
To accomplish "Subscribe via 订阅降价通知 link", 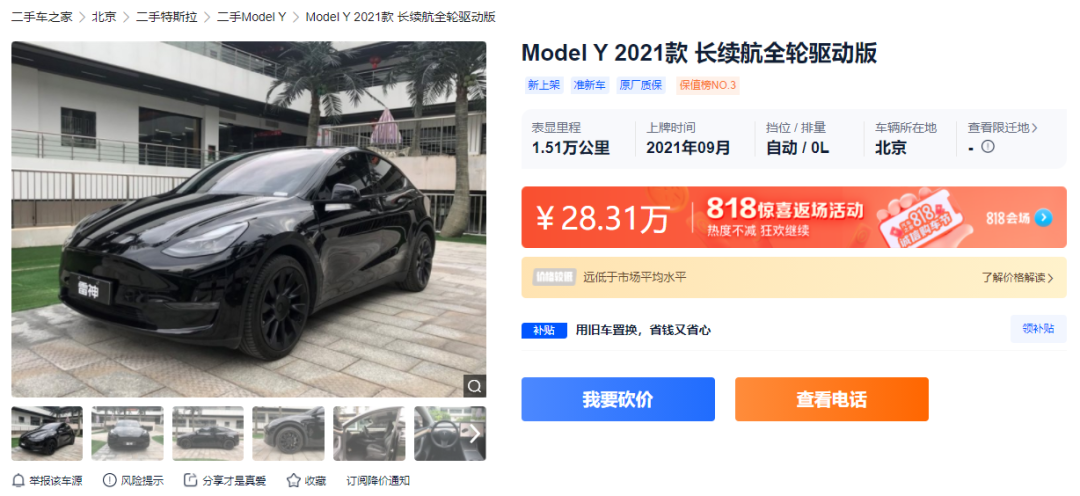I will [378, 481].
